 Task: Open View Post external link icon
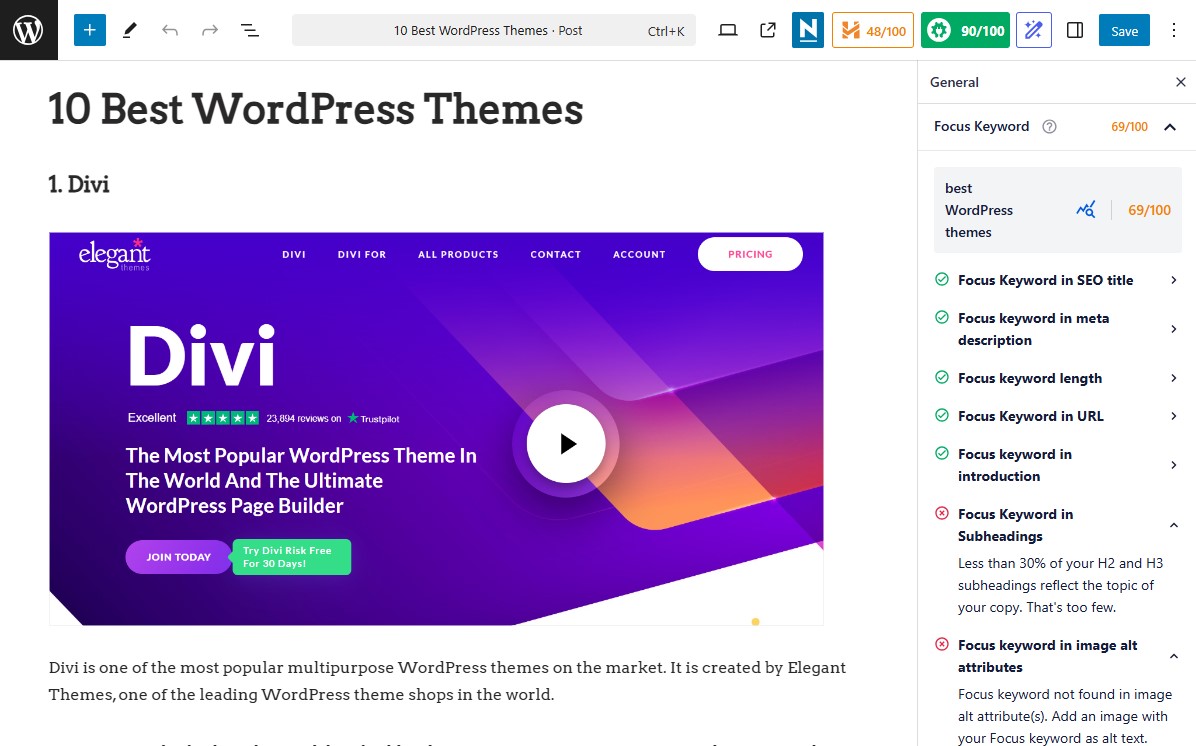click(768, 31)
